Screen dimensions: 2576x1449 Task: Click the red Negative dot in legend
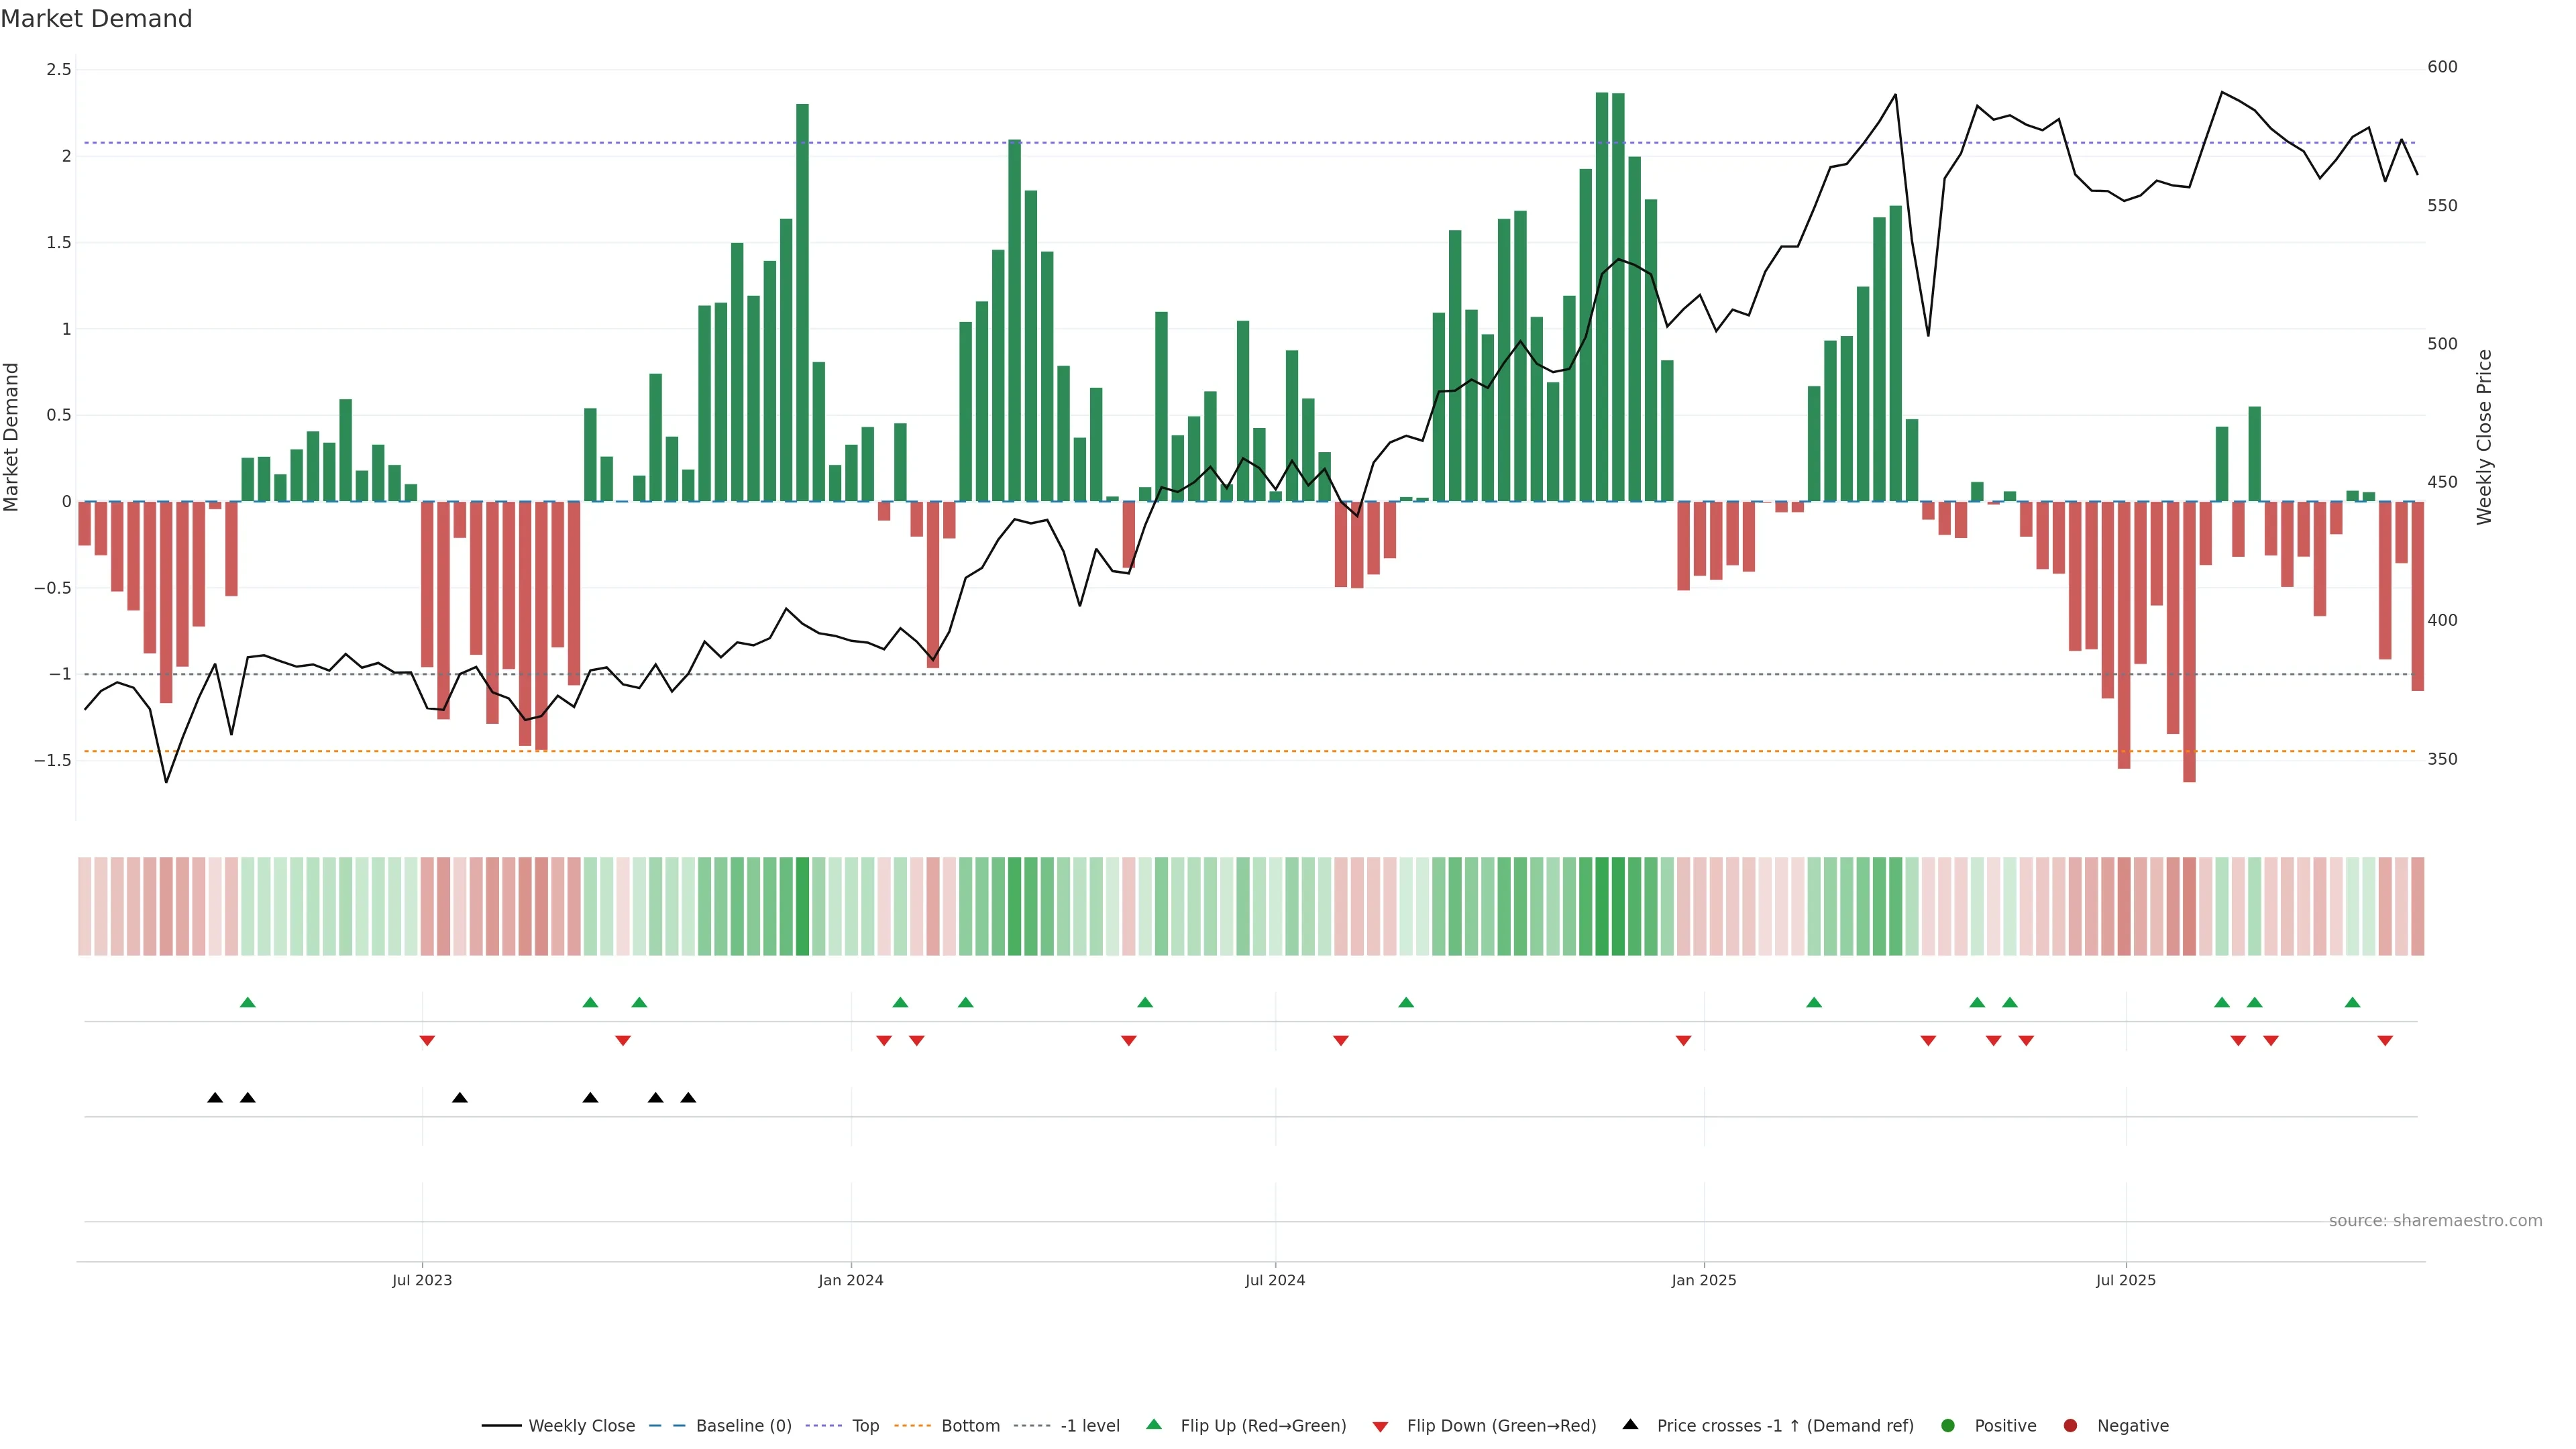click(x=2070, y=1426)
